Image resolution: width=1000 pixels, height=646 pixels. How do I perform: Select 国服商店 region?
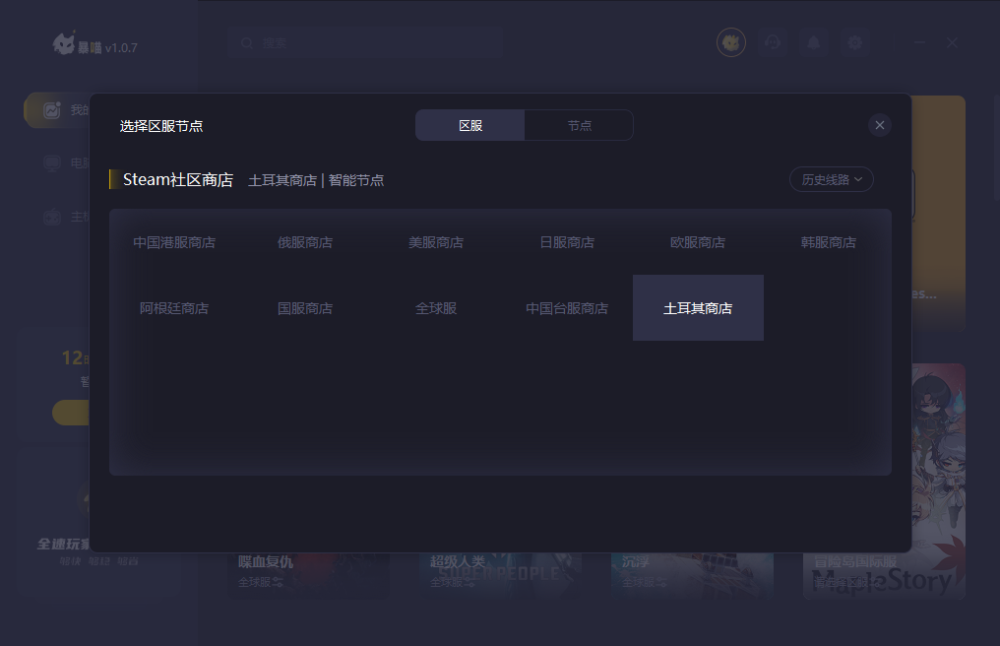pos(305,308)
